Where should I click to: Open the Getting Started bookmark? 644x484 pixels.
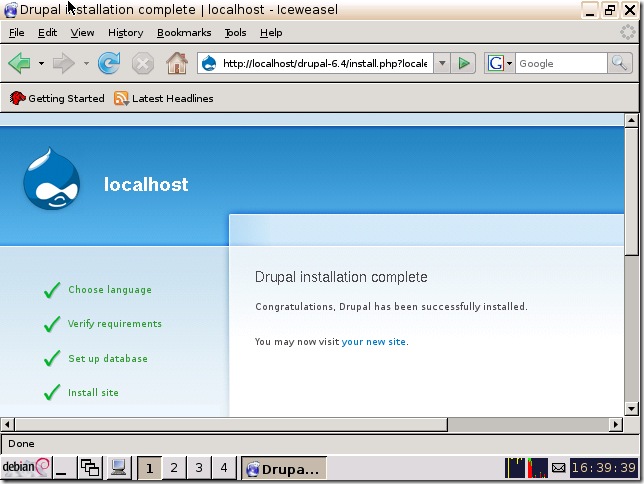pyautogui.click(x=57, y=98)
